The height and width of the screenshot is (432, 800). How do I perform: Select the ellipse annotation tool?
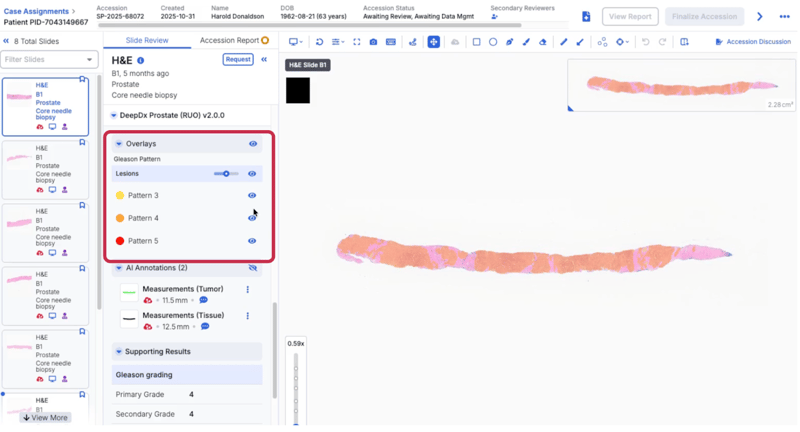pos(493,42)
